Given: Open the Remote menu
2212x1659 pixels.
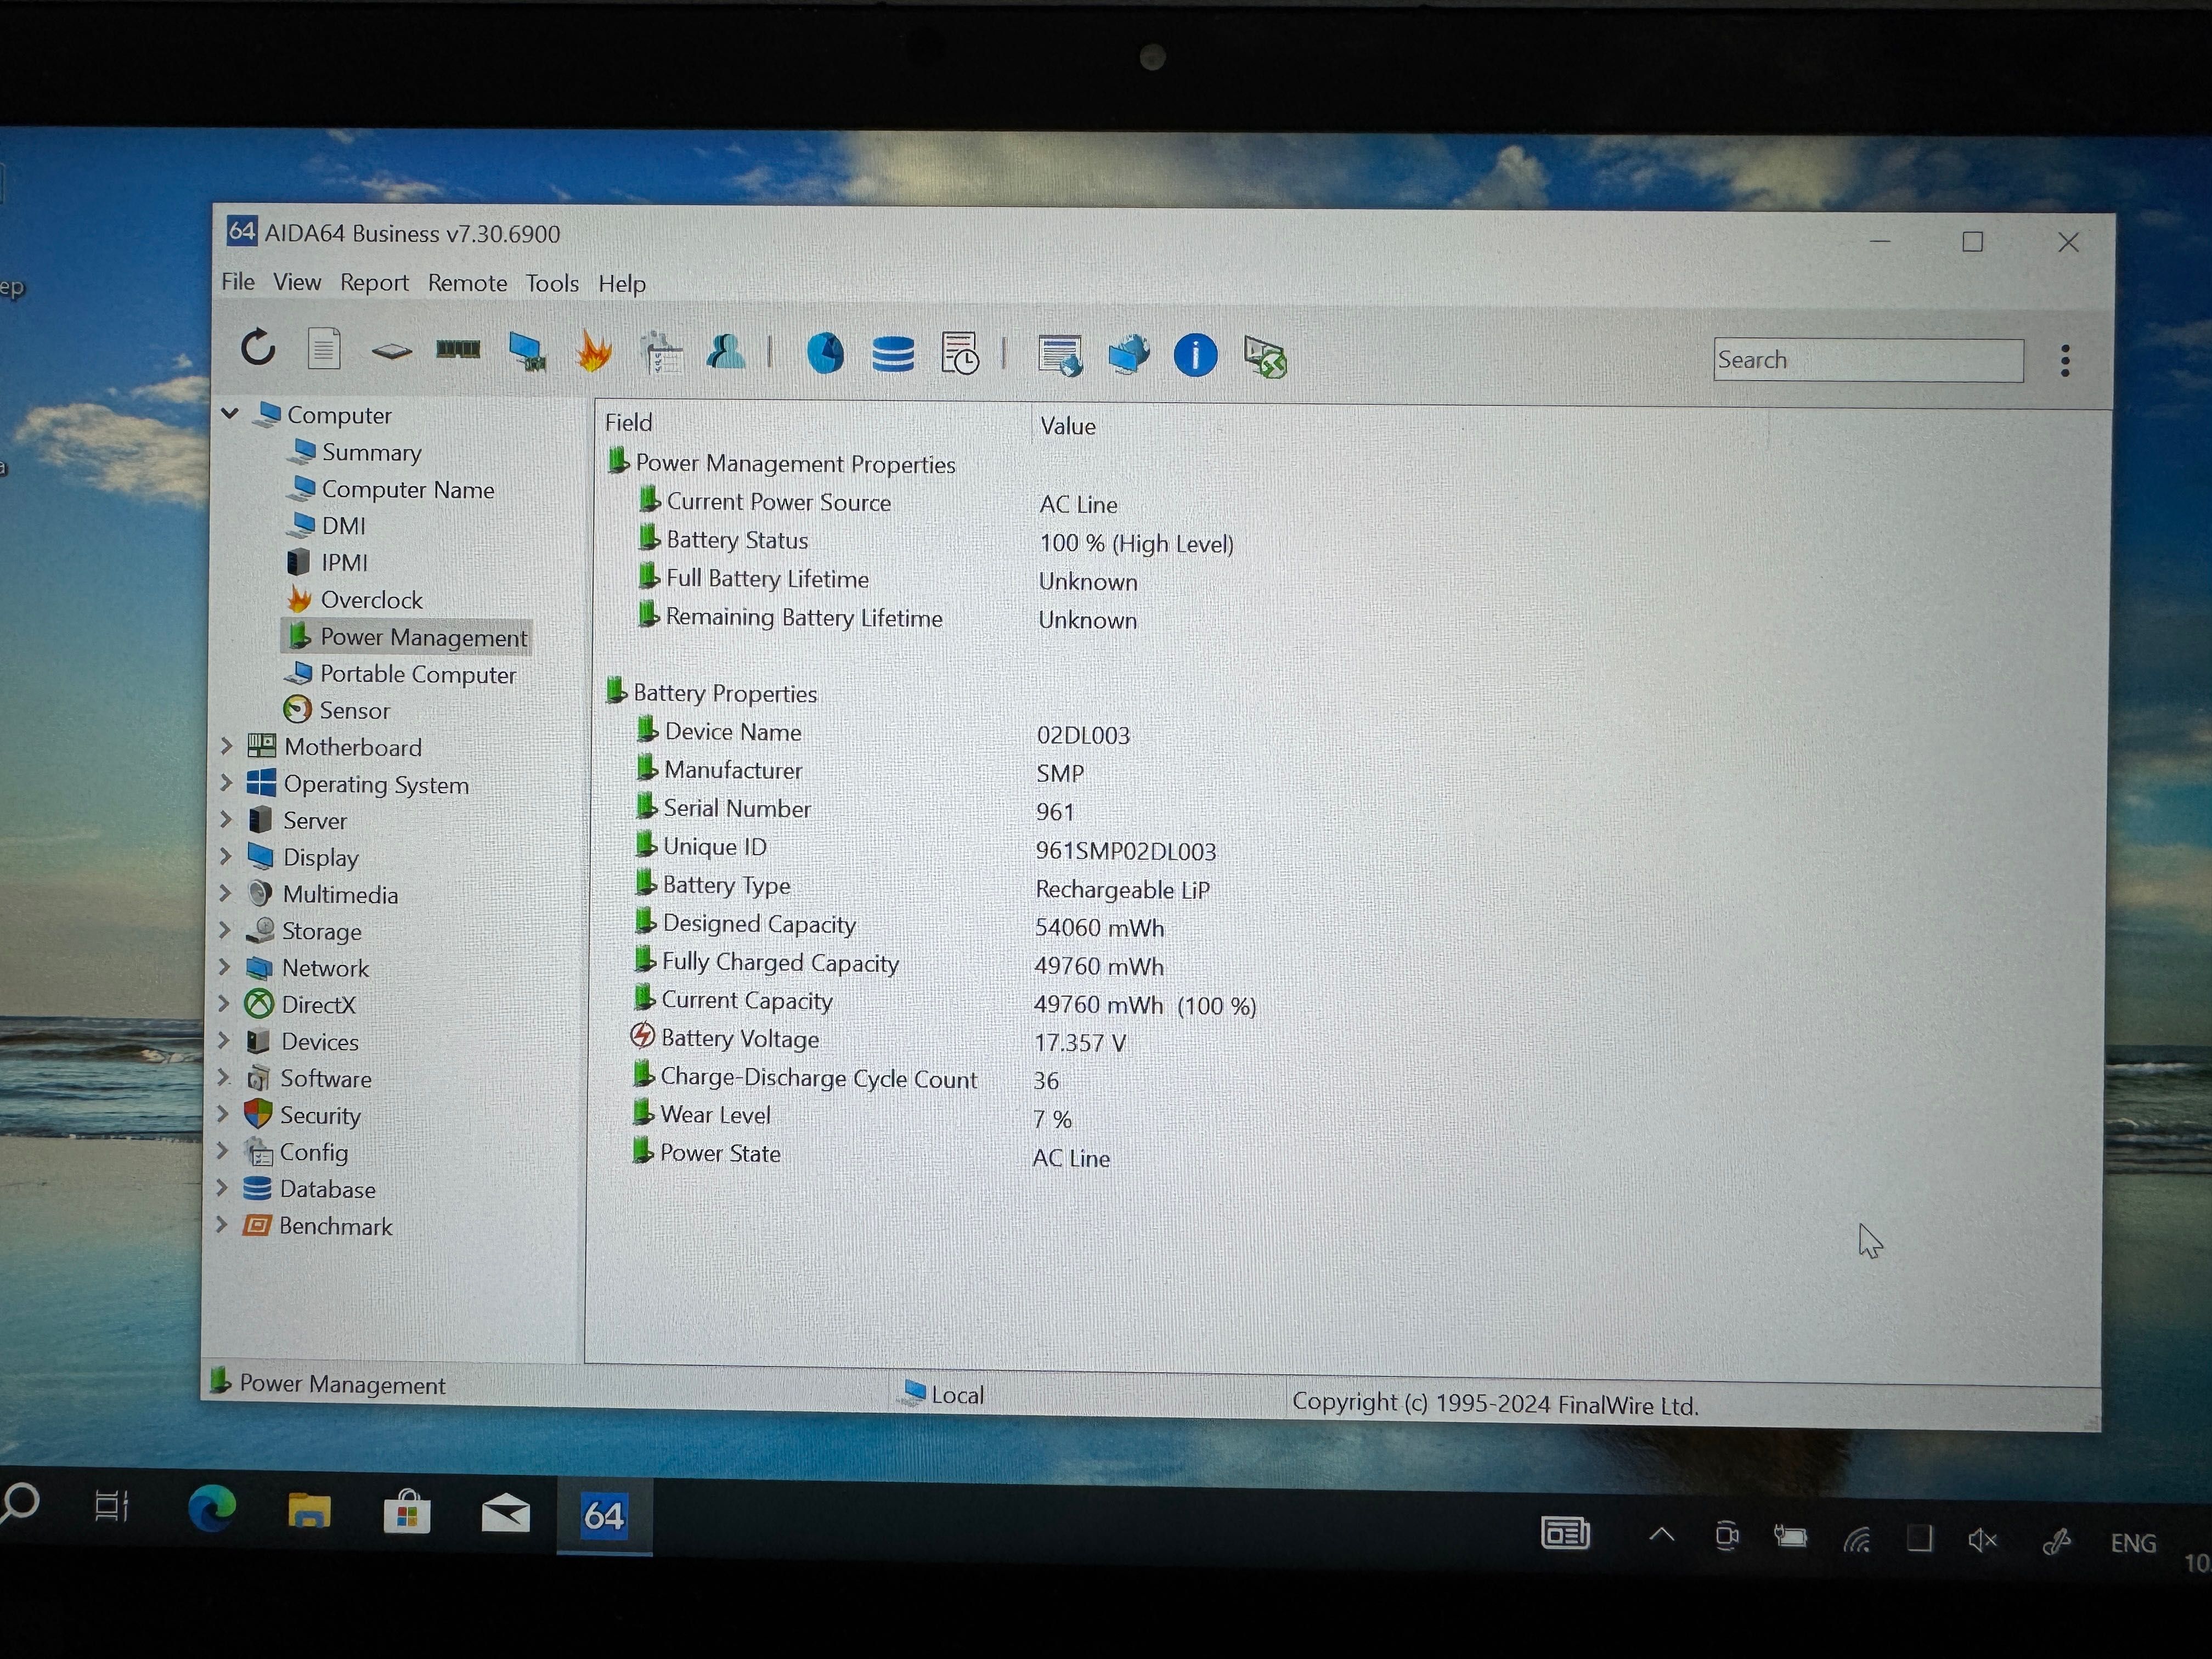Looking at the screenshot, I should pos(467,284).
